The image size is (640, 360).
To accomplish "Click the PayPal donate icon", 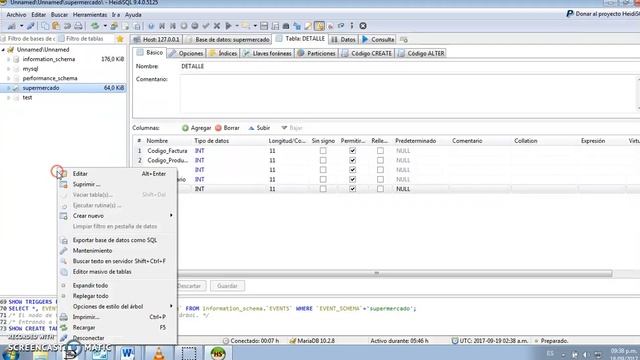I will (x=570, y=13).
